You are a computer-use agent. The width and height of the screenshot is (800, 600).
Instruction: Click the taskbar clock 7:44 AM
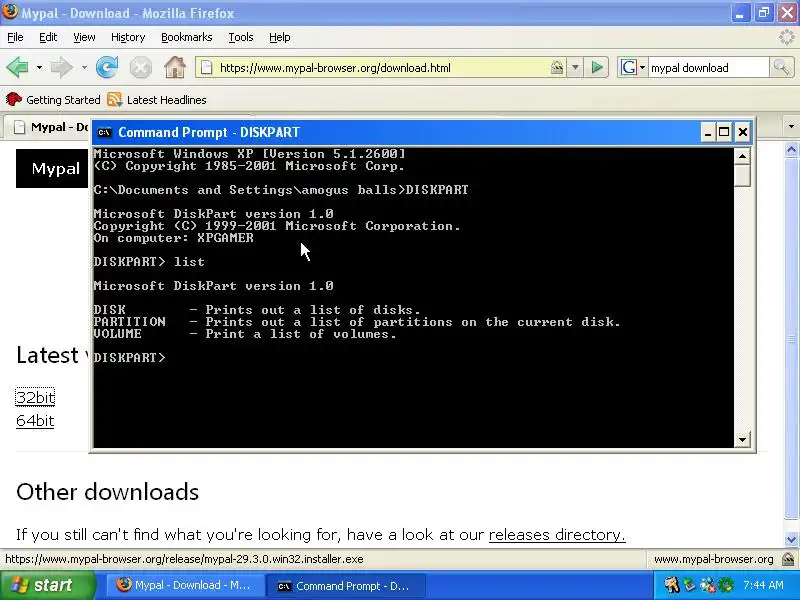(x=763, y=585)
